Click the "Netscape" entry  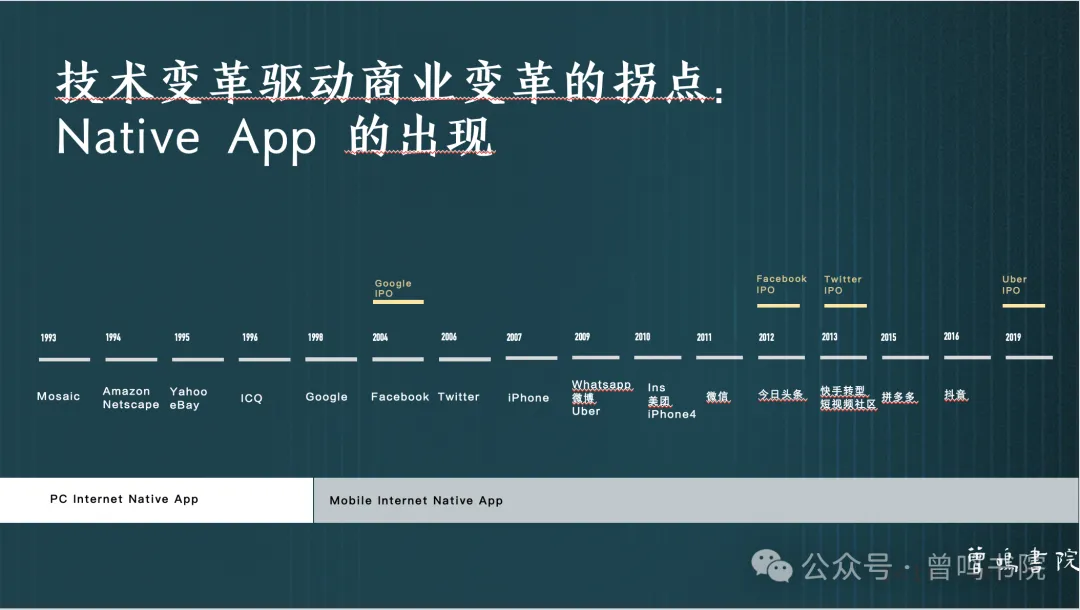[131, 405]
